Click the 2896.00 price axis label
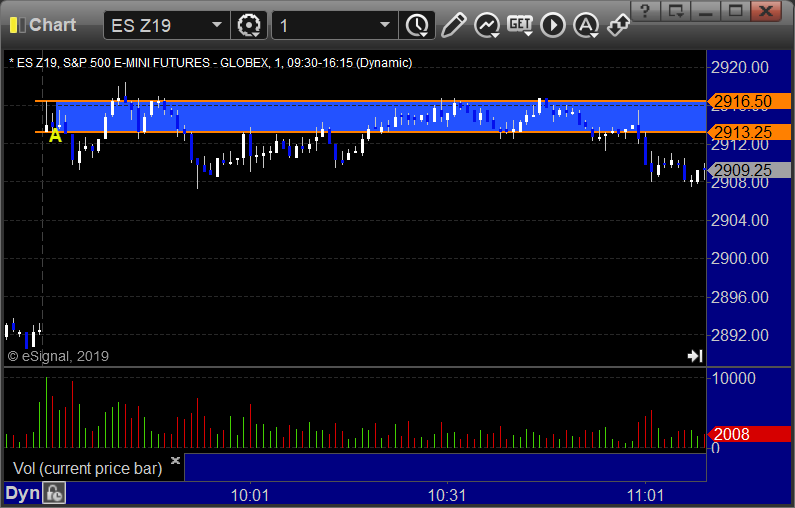 740,297
